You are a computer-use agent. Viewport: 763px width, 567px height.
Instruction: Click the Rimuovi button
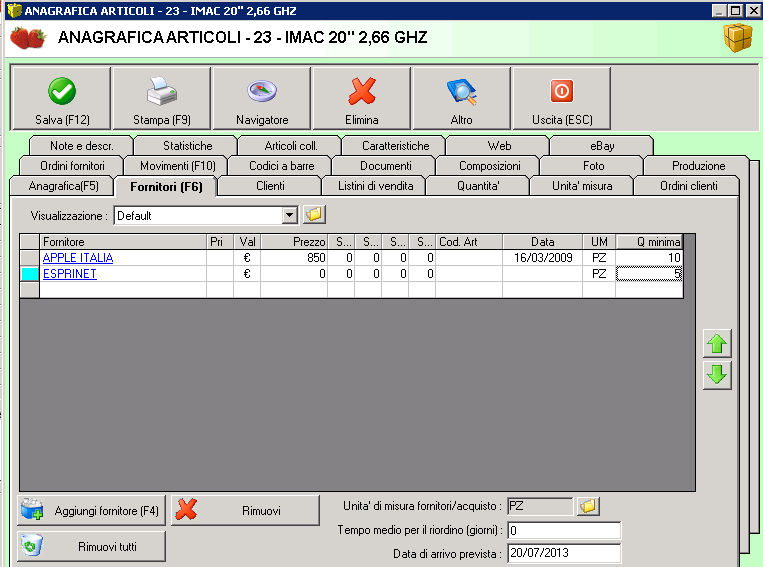click(x=245, y=511)
